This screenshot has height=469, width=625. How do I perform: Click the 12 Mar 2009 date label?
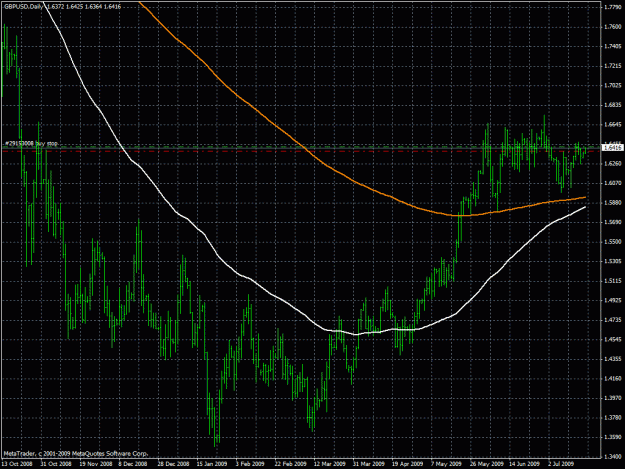[329, 464]
